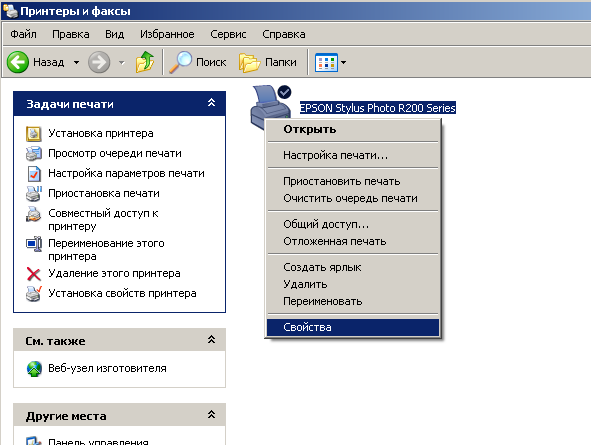
Task: Click the Папки toolbar label
Action: pos(281,62)
